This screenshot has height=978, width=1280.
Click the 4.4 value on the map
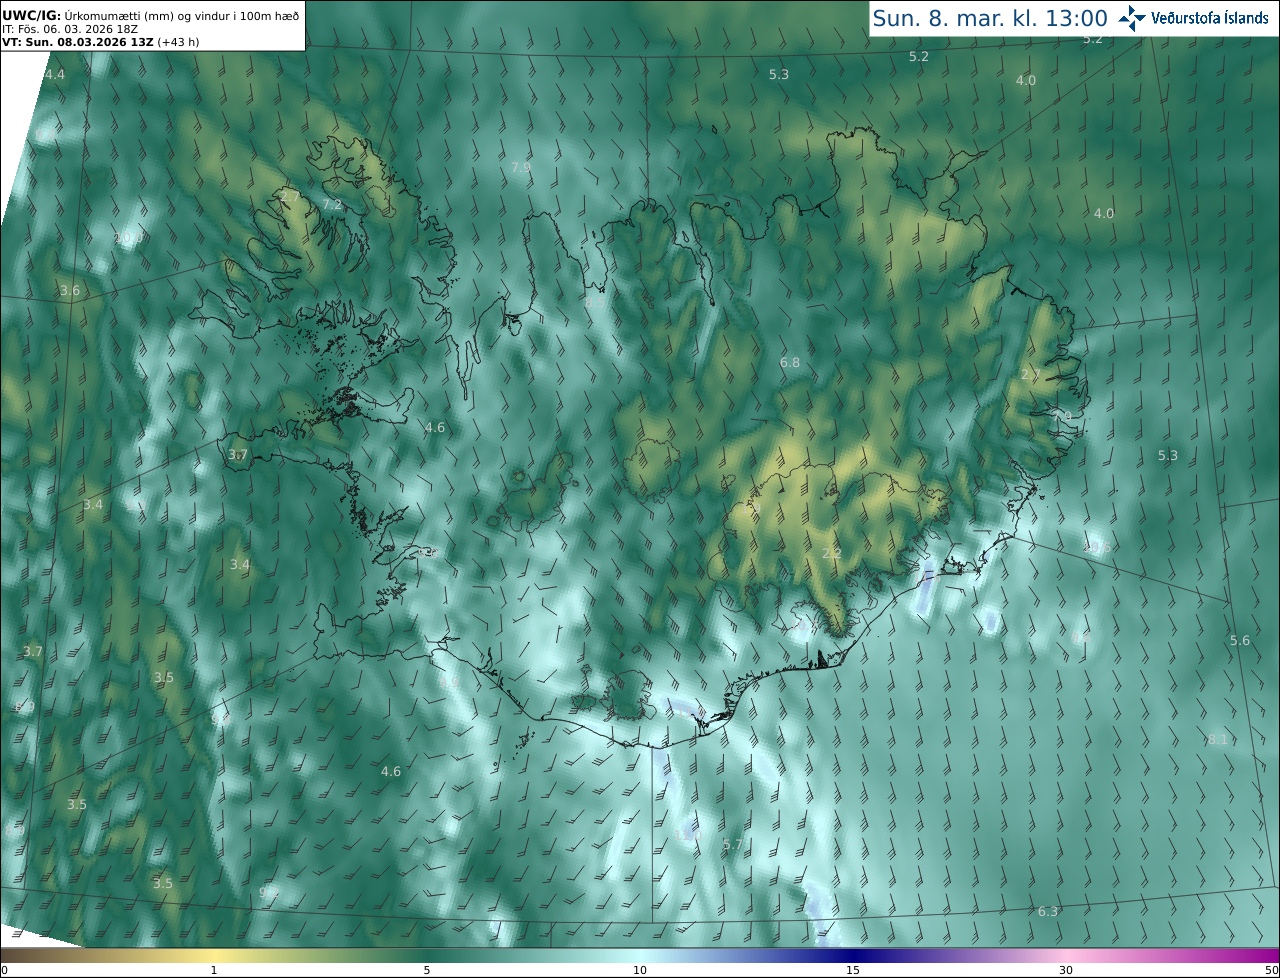(55, 75)
